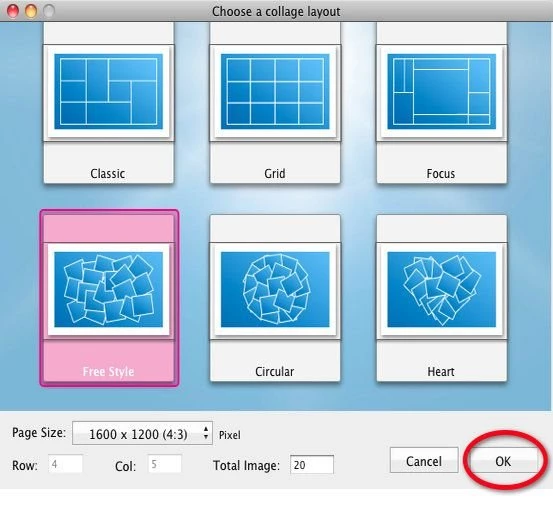Click the Pixel unit label

[230, 435]
